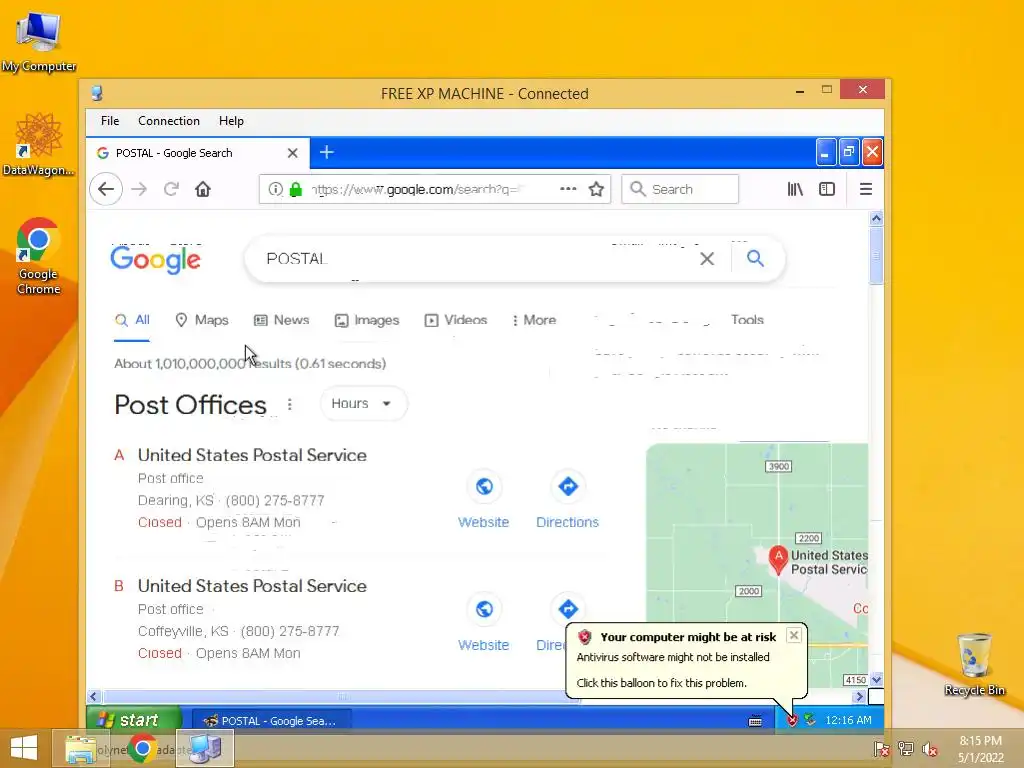Select remote desktop app in host taskbar
Image resolution: width=1024 pixels, height=768 pixels.
click(x=204, y=748)
